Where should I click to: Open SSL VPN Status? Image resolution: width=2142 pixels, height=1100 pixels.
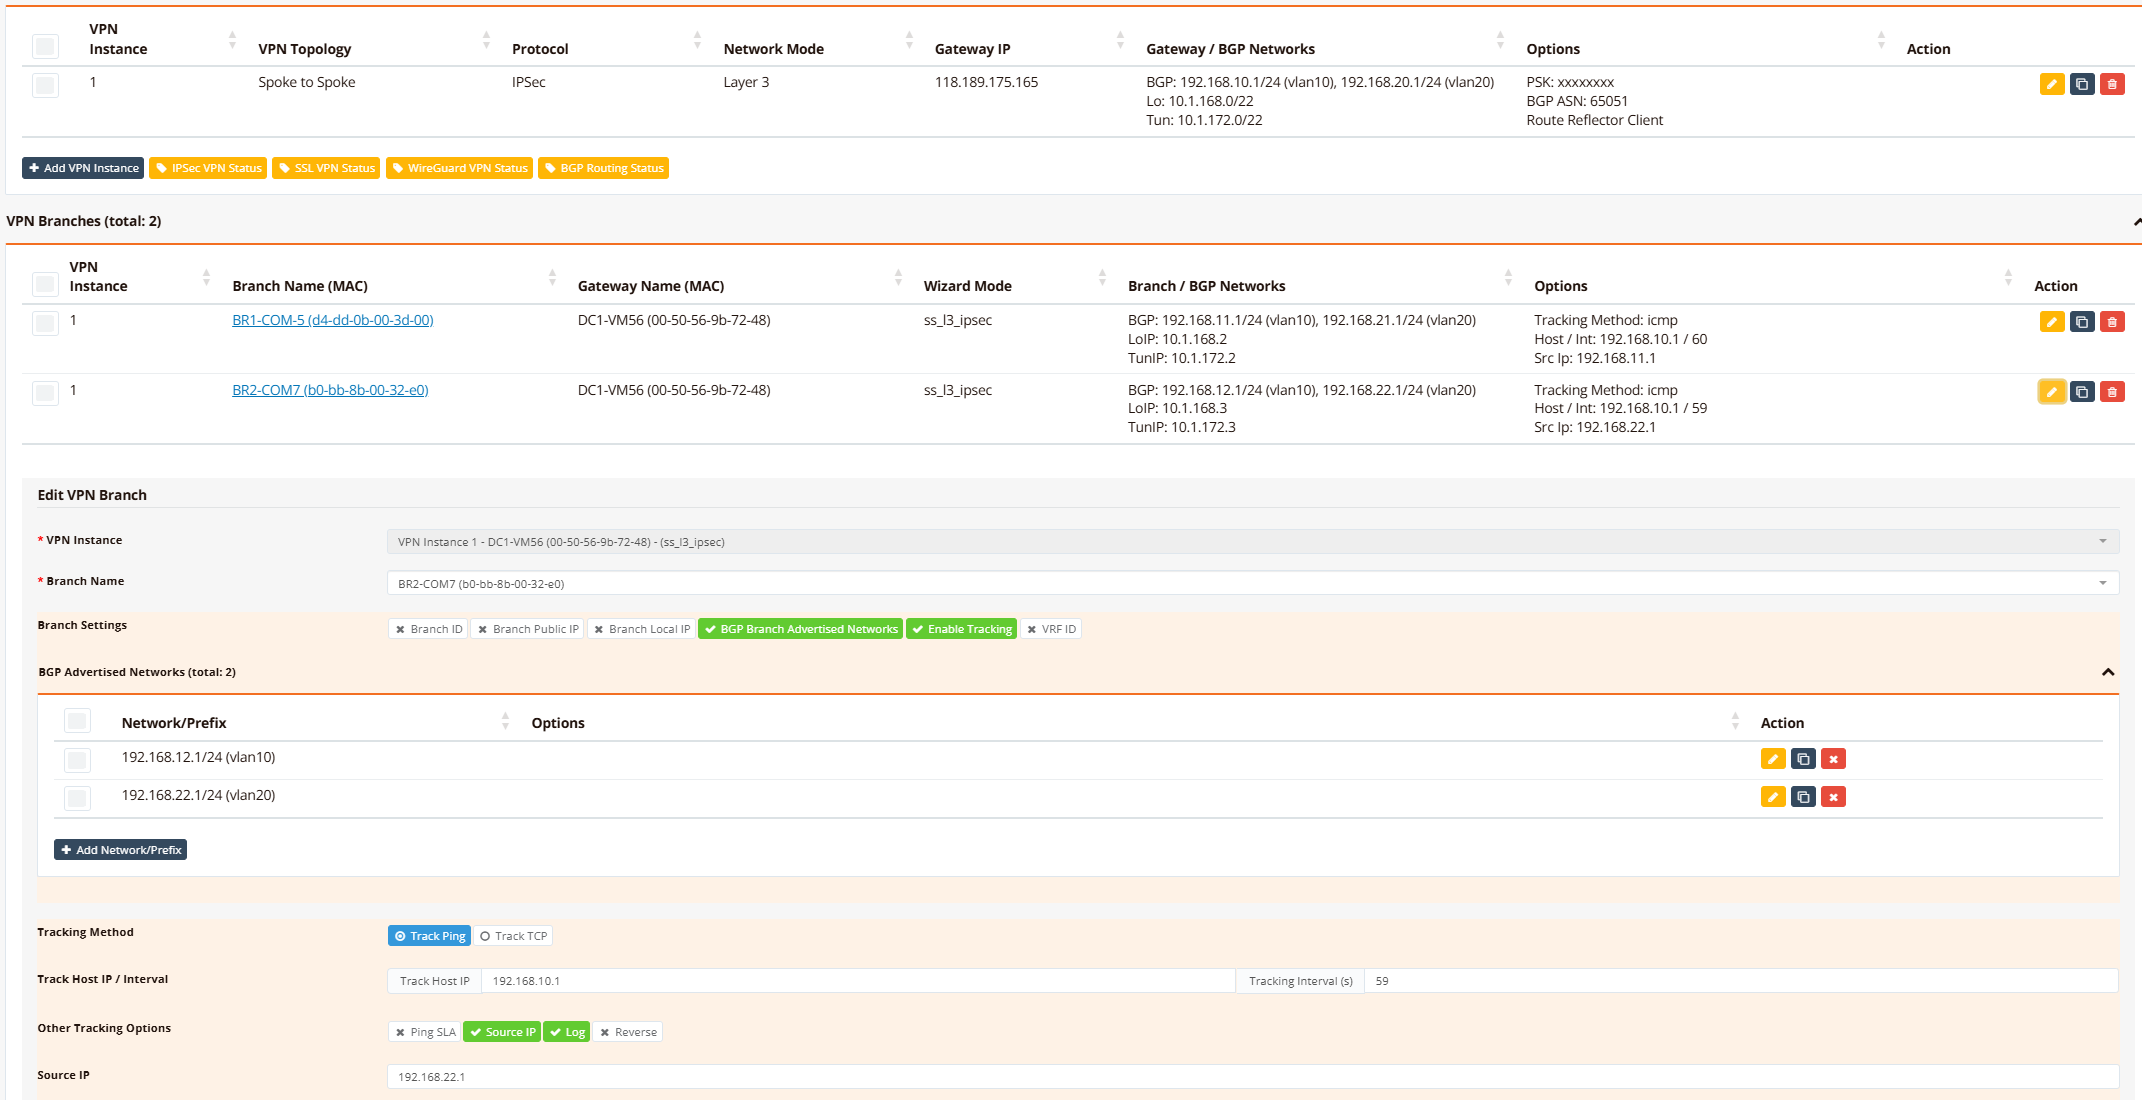[x=326, y=168]
